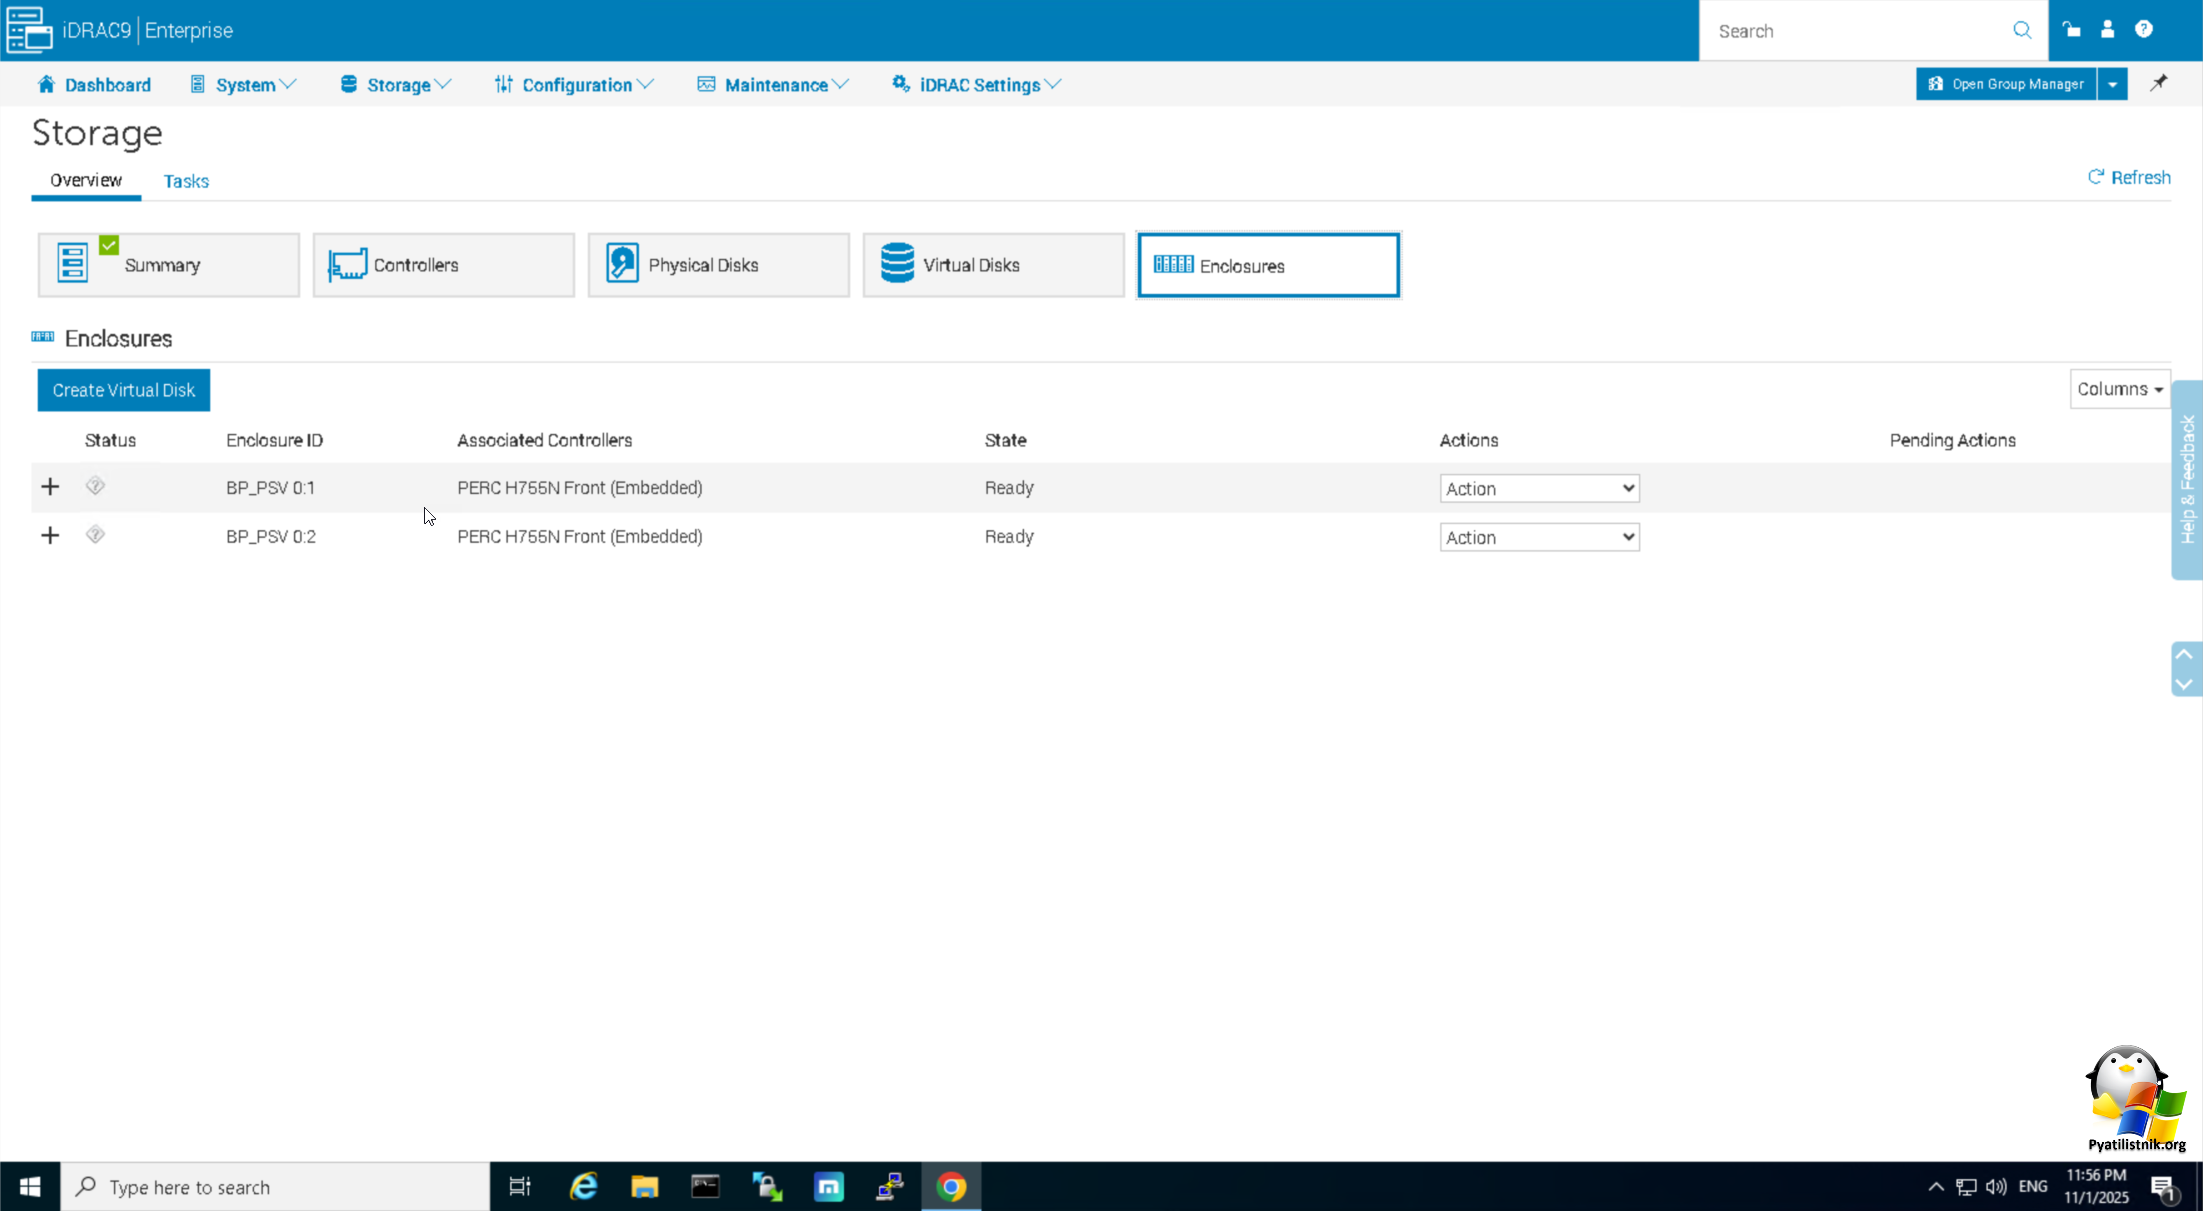Expand the BP_PSV 0:2 enclosure row
Screen dimensions: 2203x1211
coord(50,536)
